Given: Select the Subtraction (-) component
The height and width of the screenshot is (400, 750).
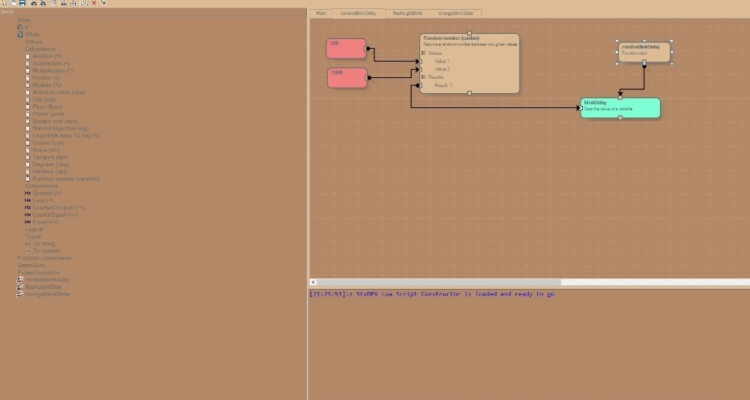Looking at the screenshot, I should [51, 63].
